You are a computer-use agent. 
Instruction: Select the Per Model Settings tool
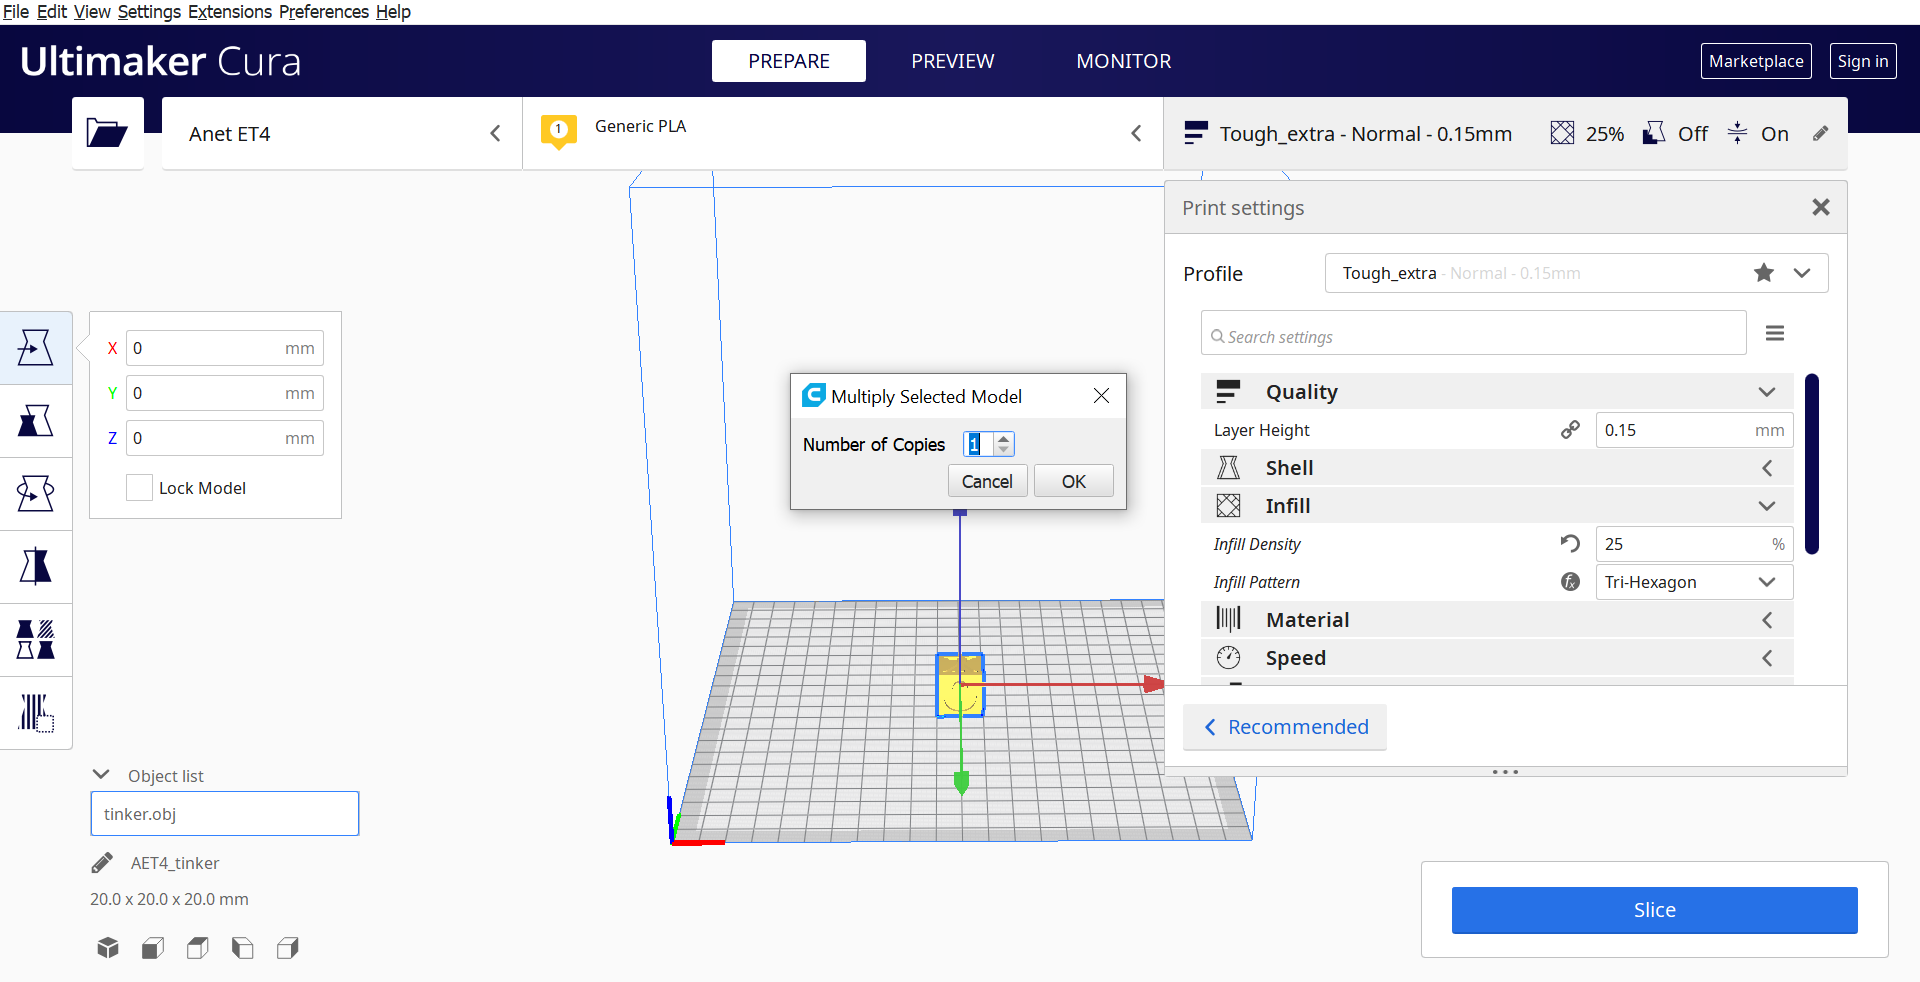36,640
